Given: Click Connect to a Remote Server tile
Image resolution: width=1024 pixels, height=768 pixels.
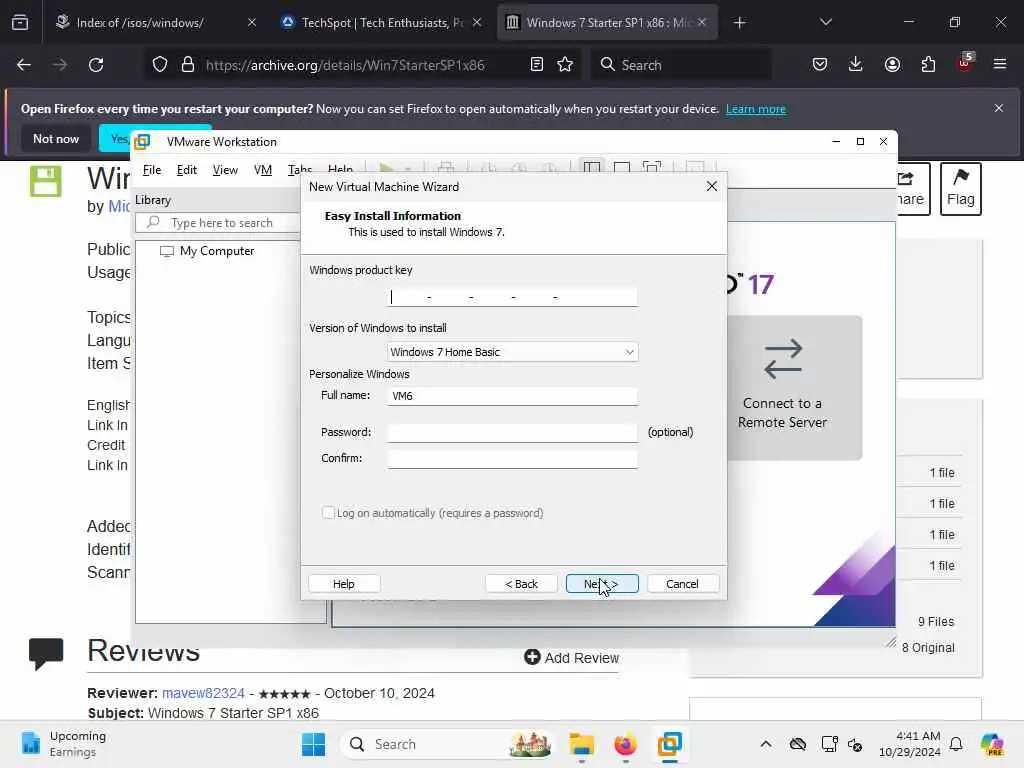Looking at the screenshot, I should 794,388.
